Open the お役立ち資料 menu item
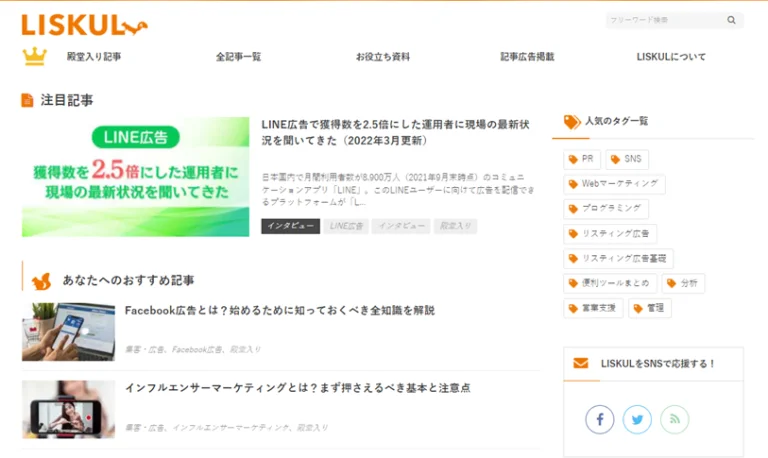The height and width of the screenshot is (458, 768). click(x=382, y=57)
